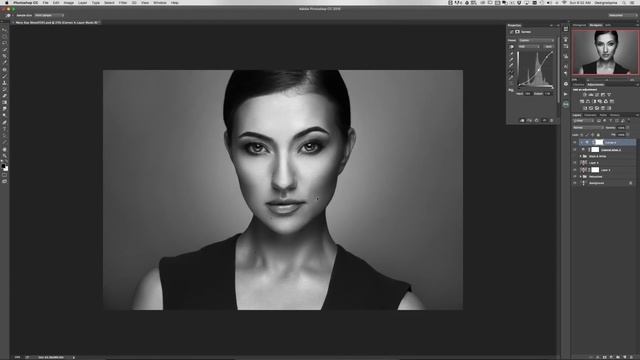Click reset-to-defaults icon in Properties panel
Image resolution: width=640 pixels, height=360 pixels.
click(x=536, y=120)
